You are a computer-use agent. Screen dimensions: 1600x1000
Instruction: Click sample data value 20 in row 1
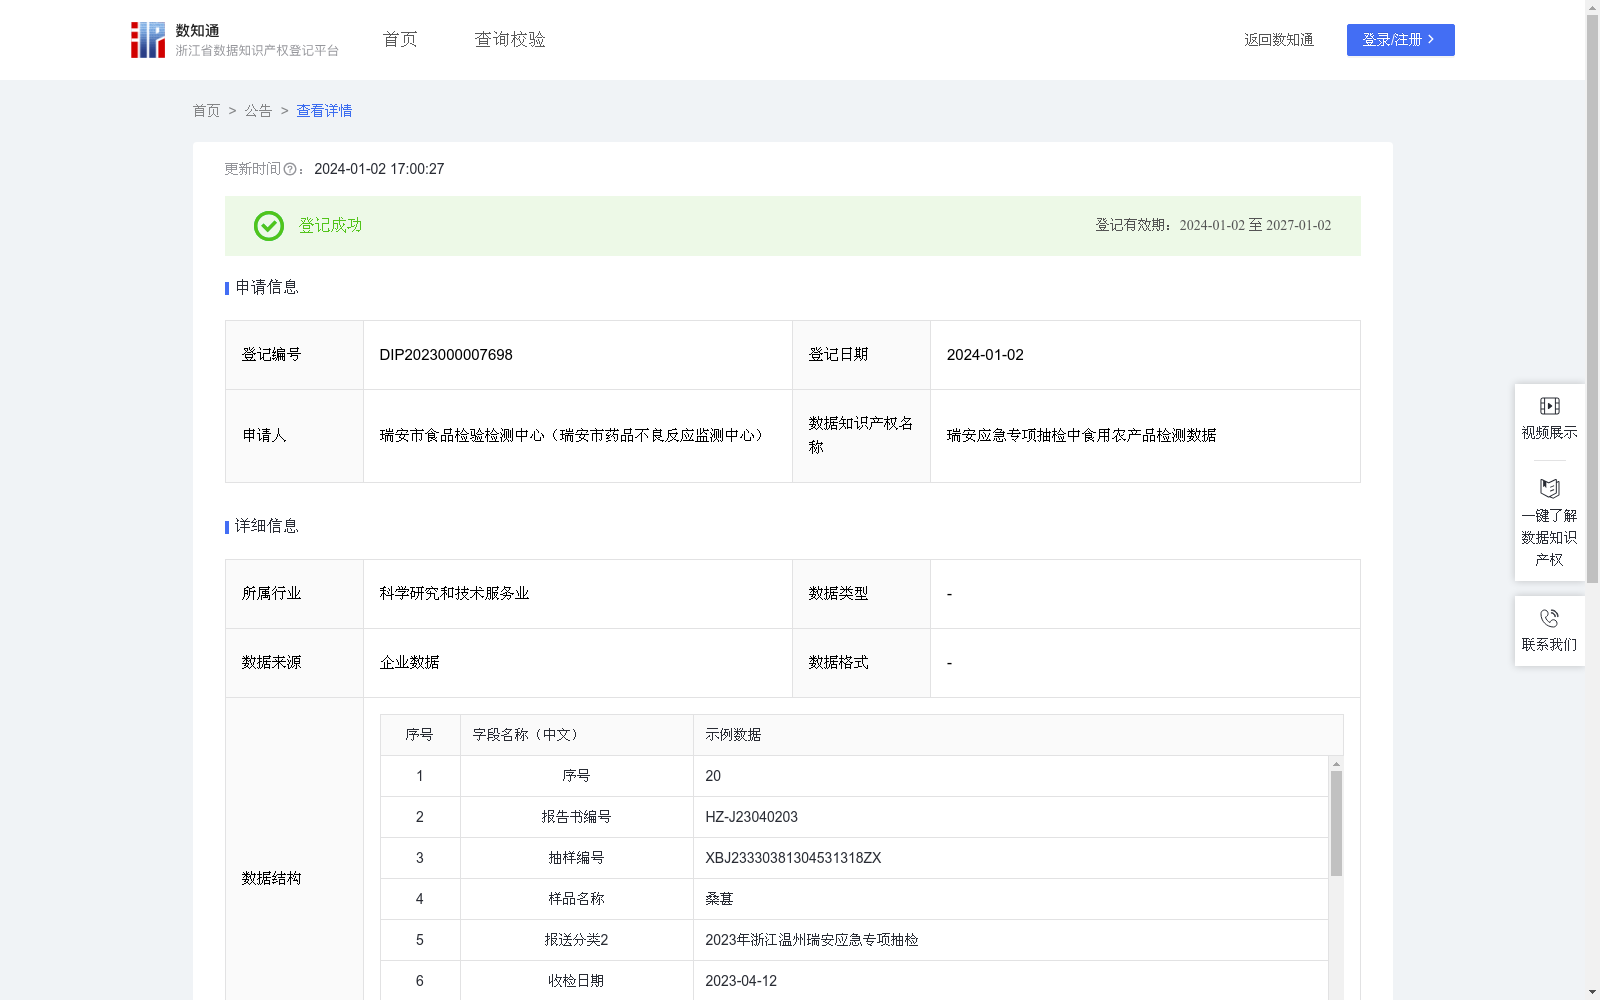(713, 776)
